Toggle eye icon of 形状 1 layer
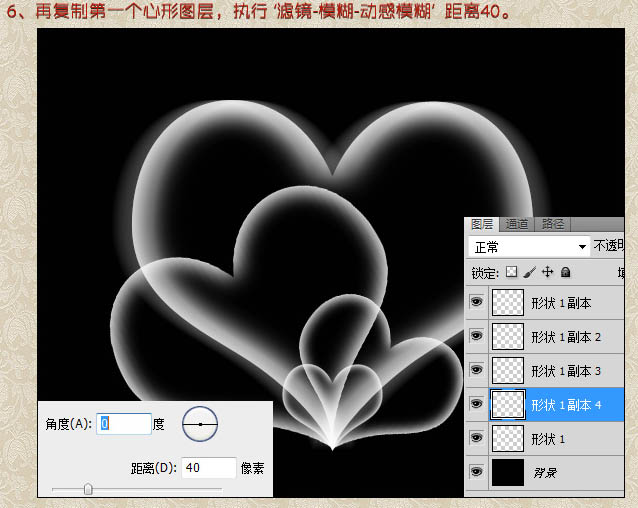Viewport: 638px width, 508px height. (476, 438)
